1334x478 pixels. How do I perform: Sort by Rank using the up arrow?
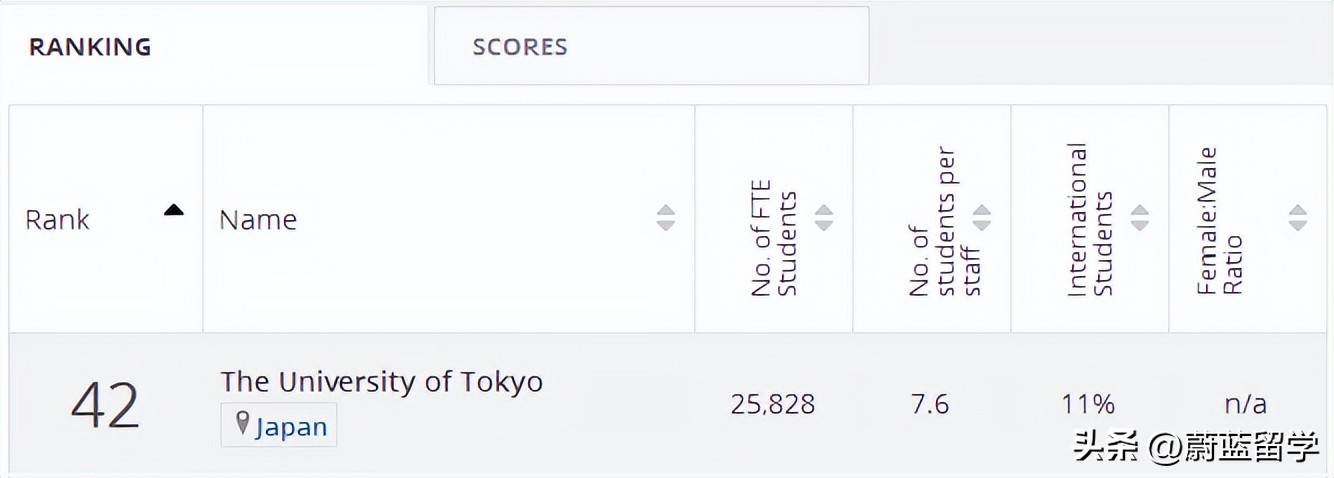(174, 210)
